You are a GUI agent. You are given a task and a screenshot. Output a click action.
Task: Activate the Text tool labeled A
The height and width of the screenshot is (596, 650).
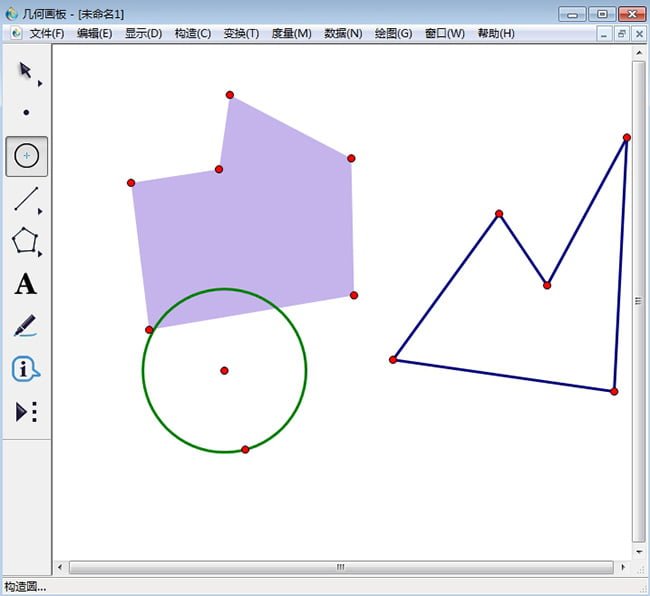26,284
